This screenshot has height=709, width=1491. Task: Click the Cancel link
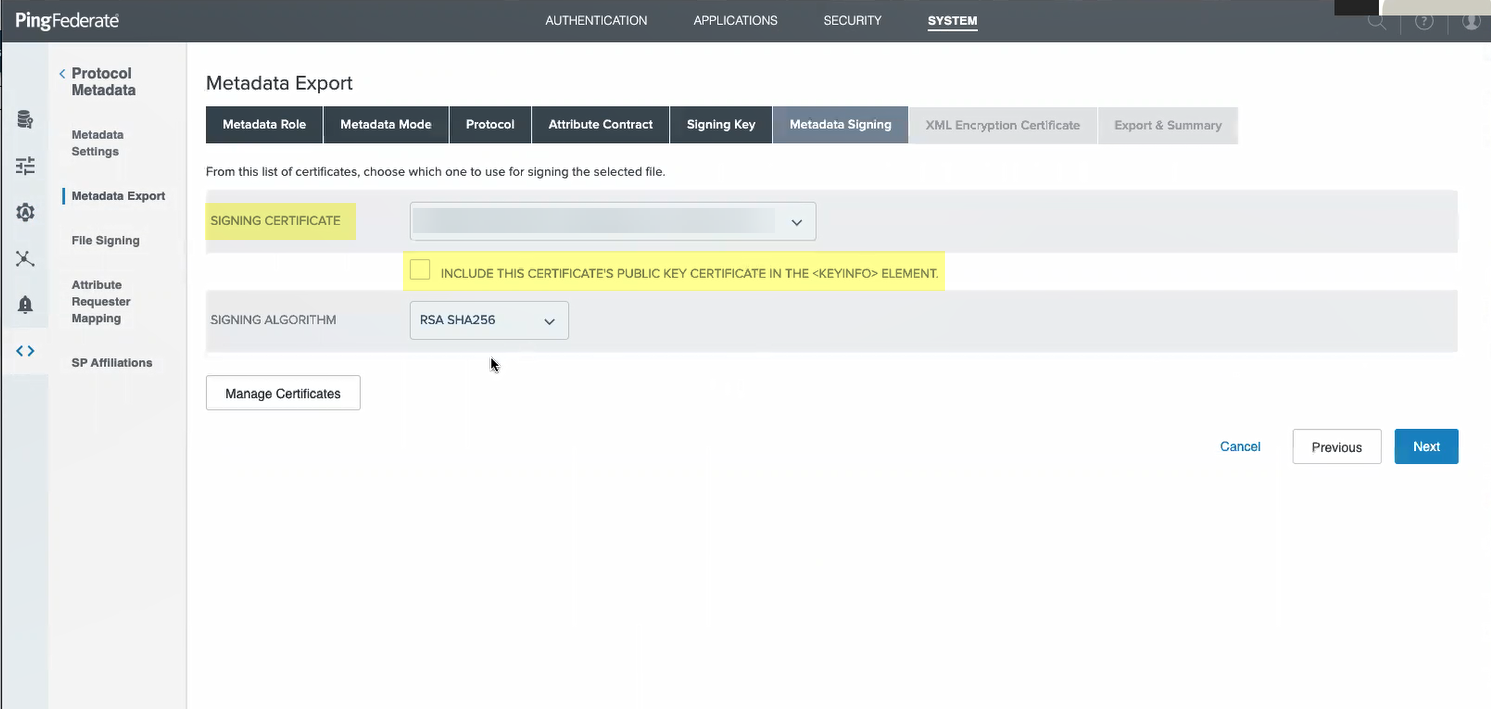click(x=1240, y=447)
